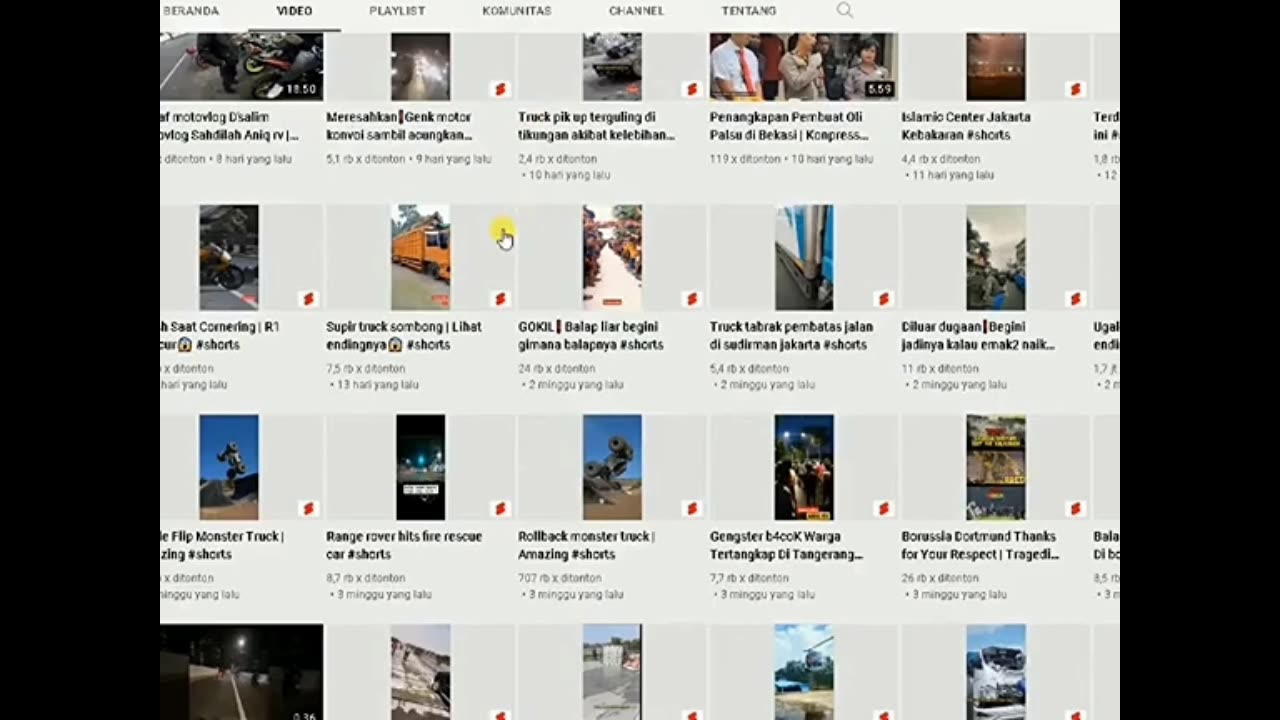Open the PLAYLIST tab
Viewport: 1280px width, 720px height.
397,11
